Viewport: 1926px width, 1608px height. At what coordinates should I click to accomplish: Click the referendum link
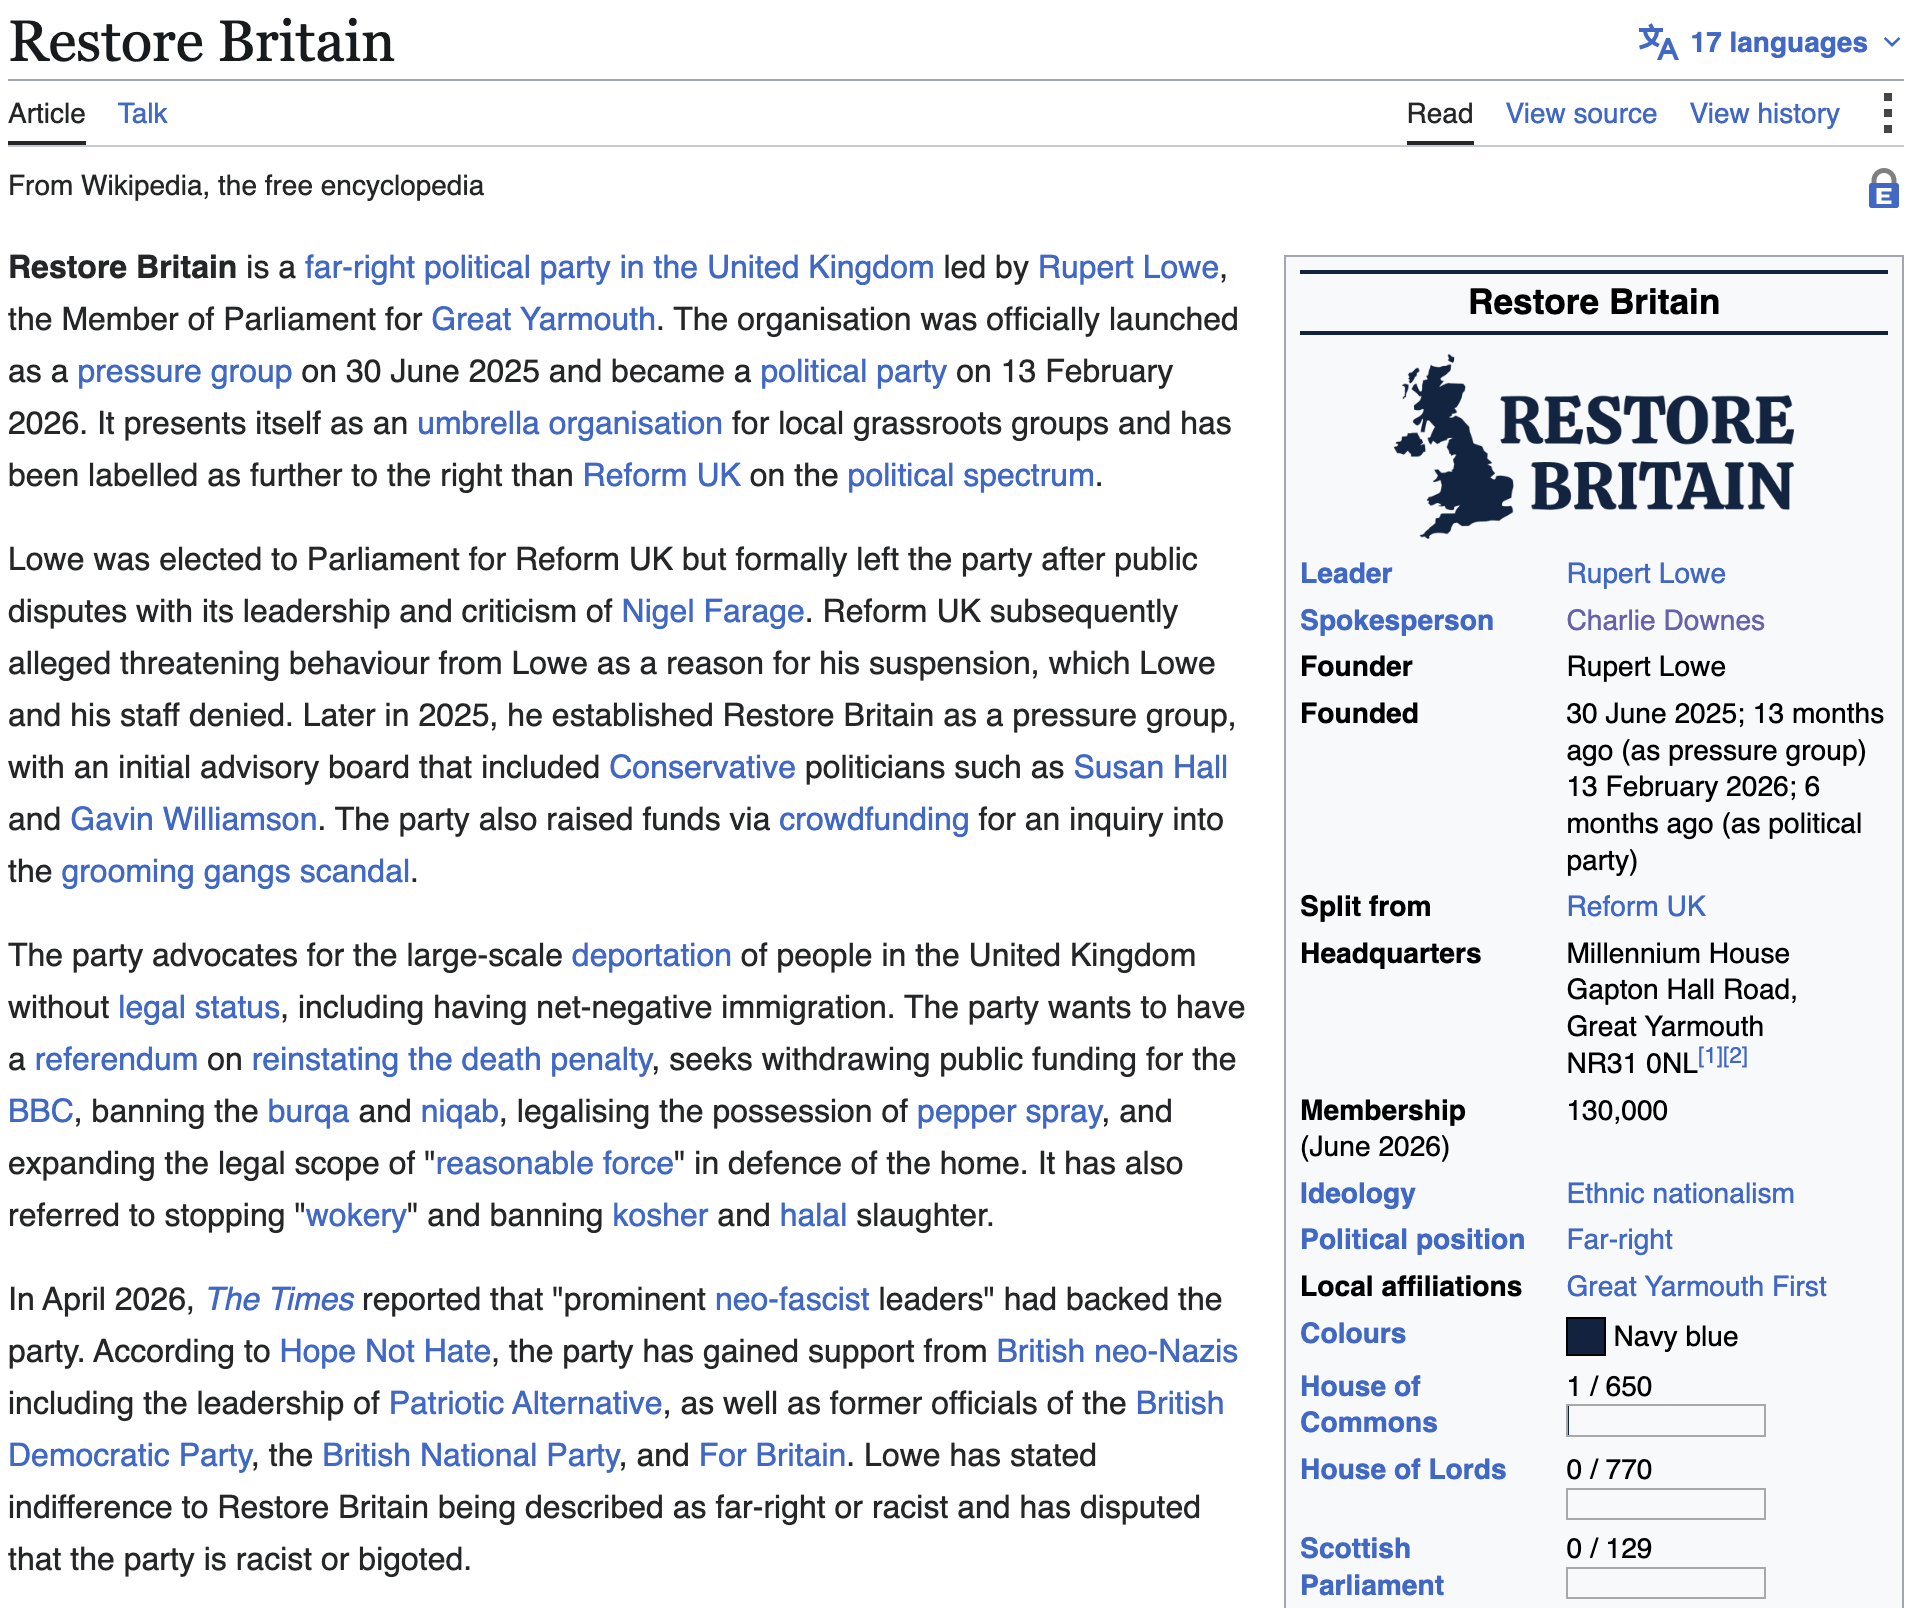(116, 1059)
